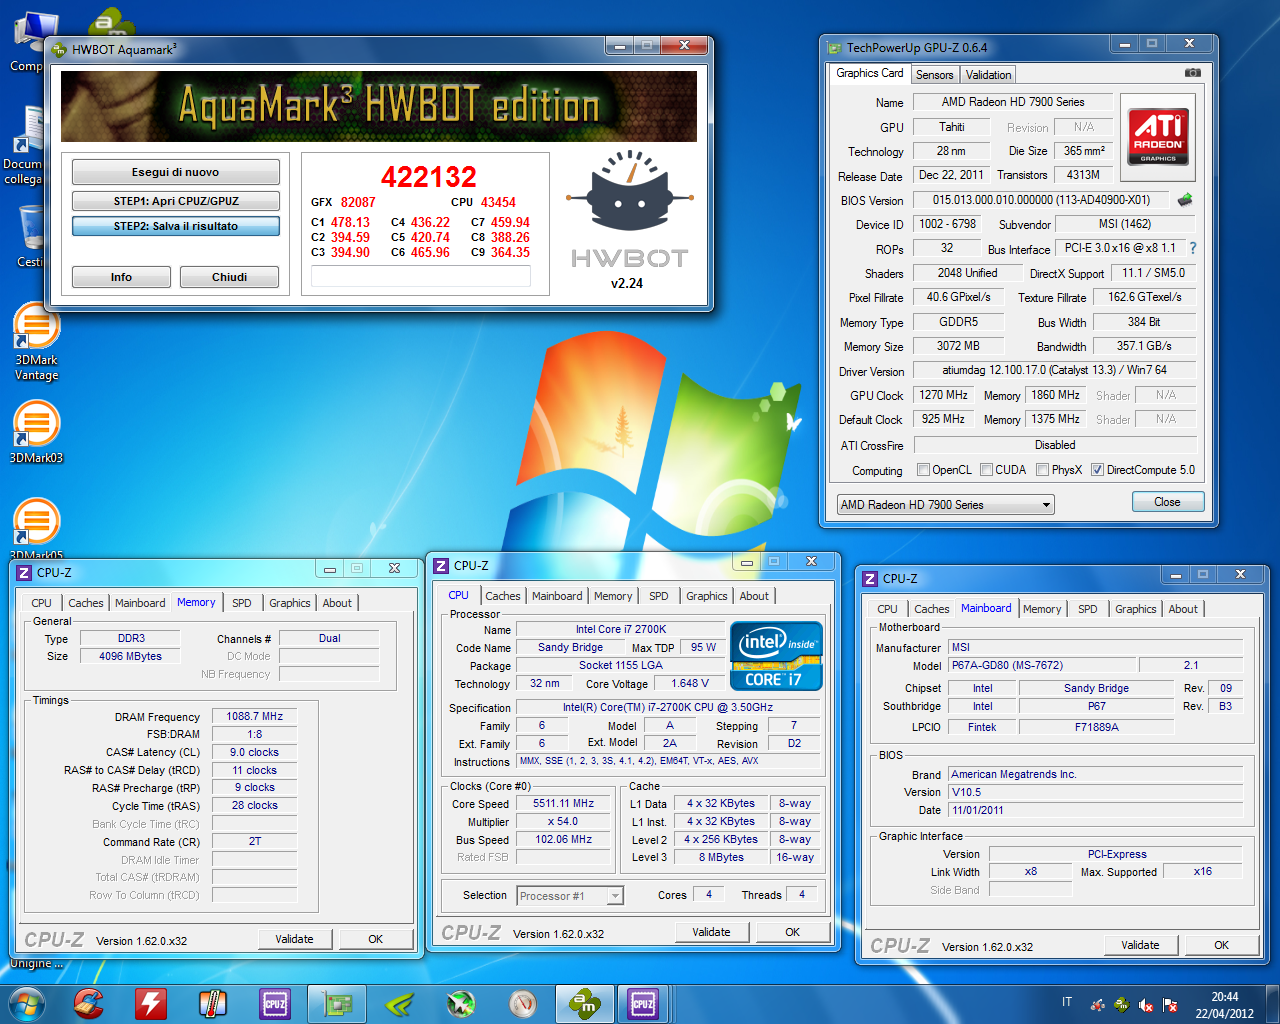Take a GPU-Z screenshot with camera icon
Screen dimensions: 1280x1024
(1193, 73)
